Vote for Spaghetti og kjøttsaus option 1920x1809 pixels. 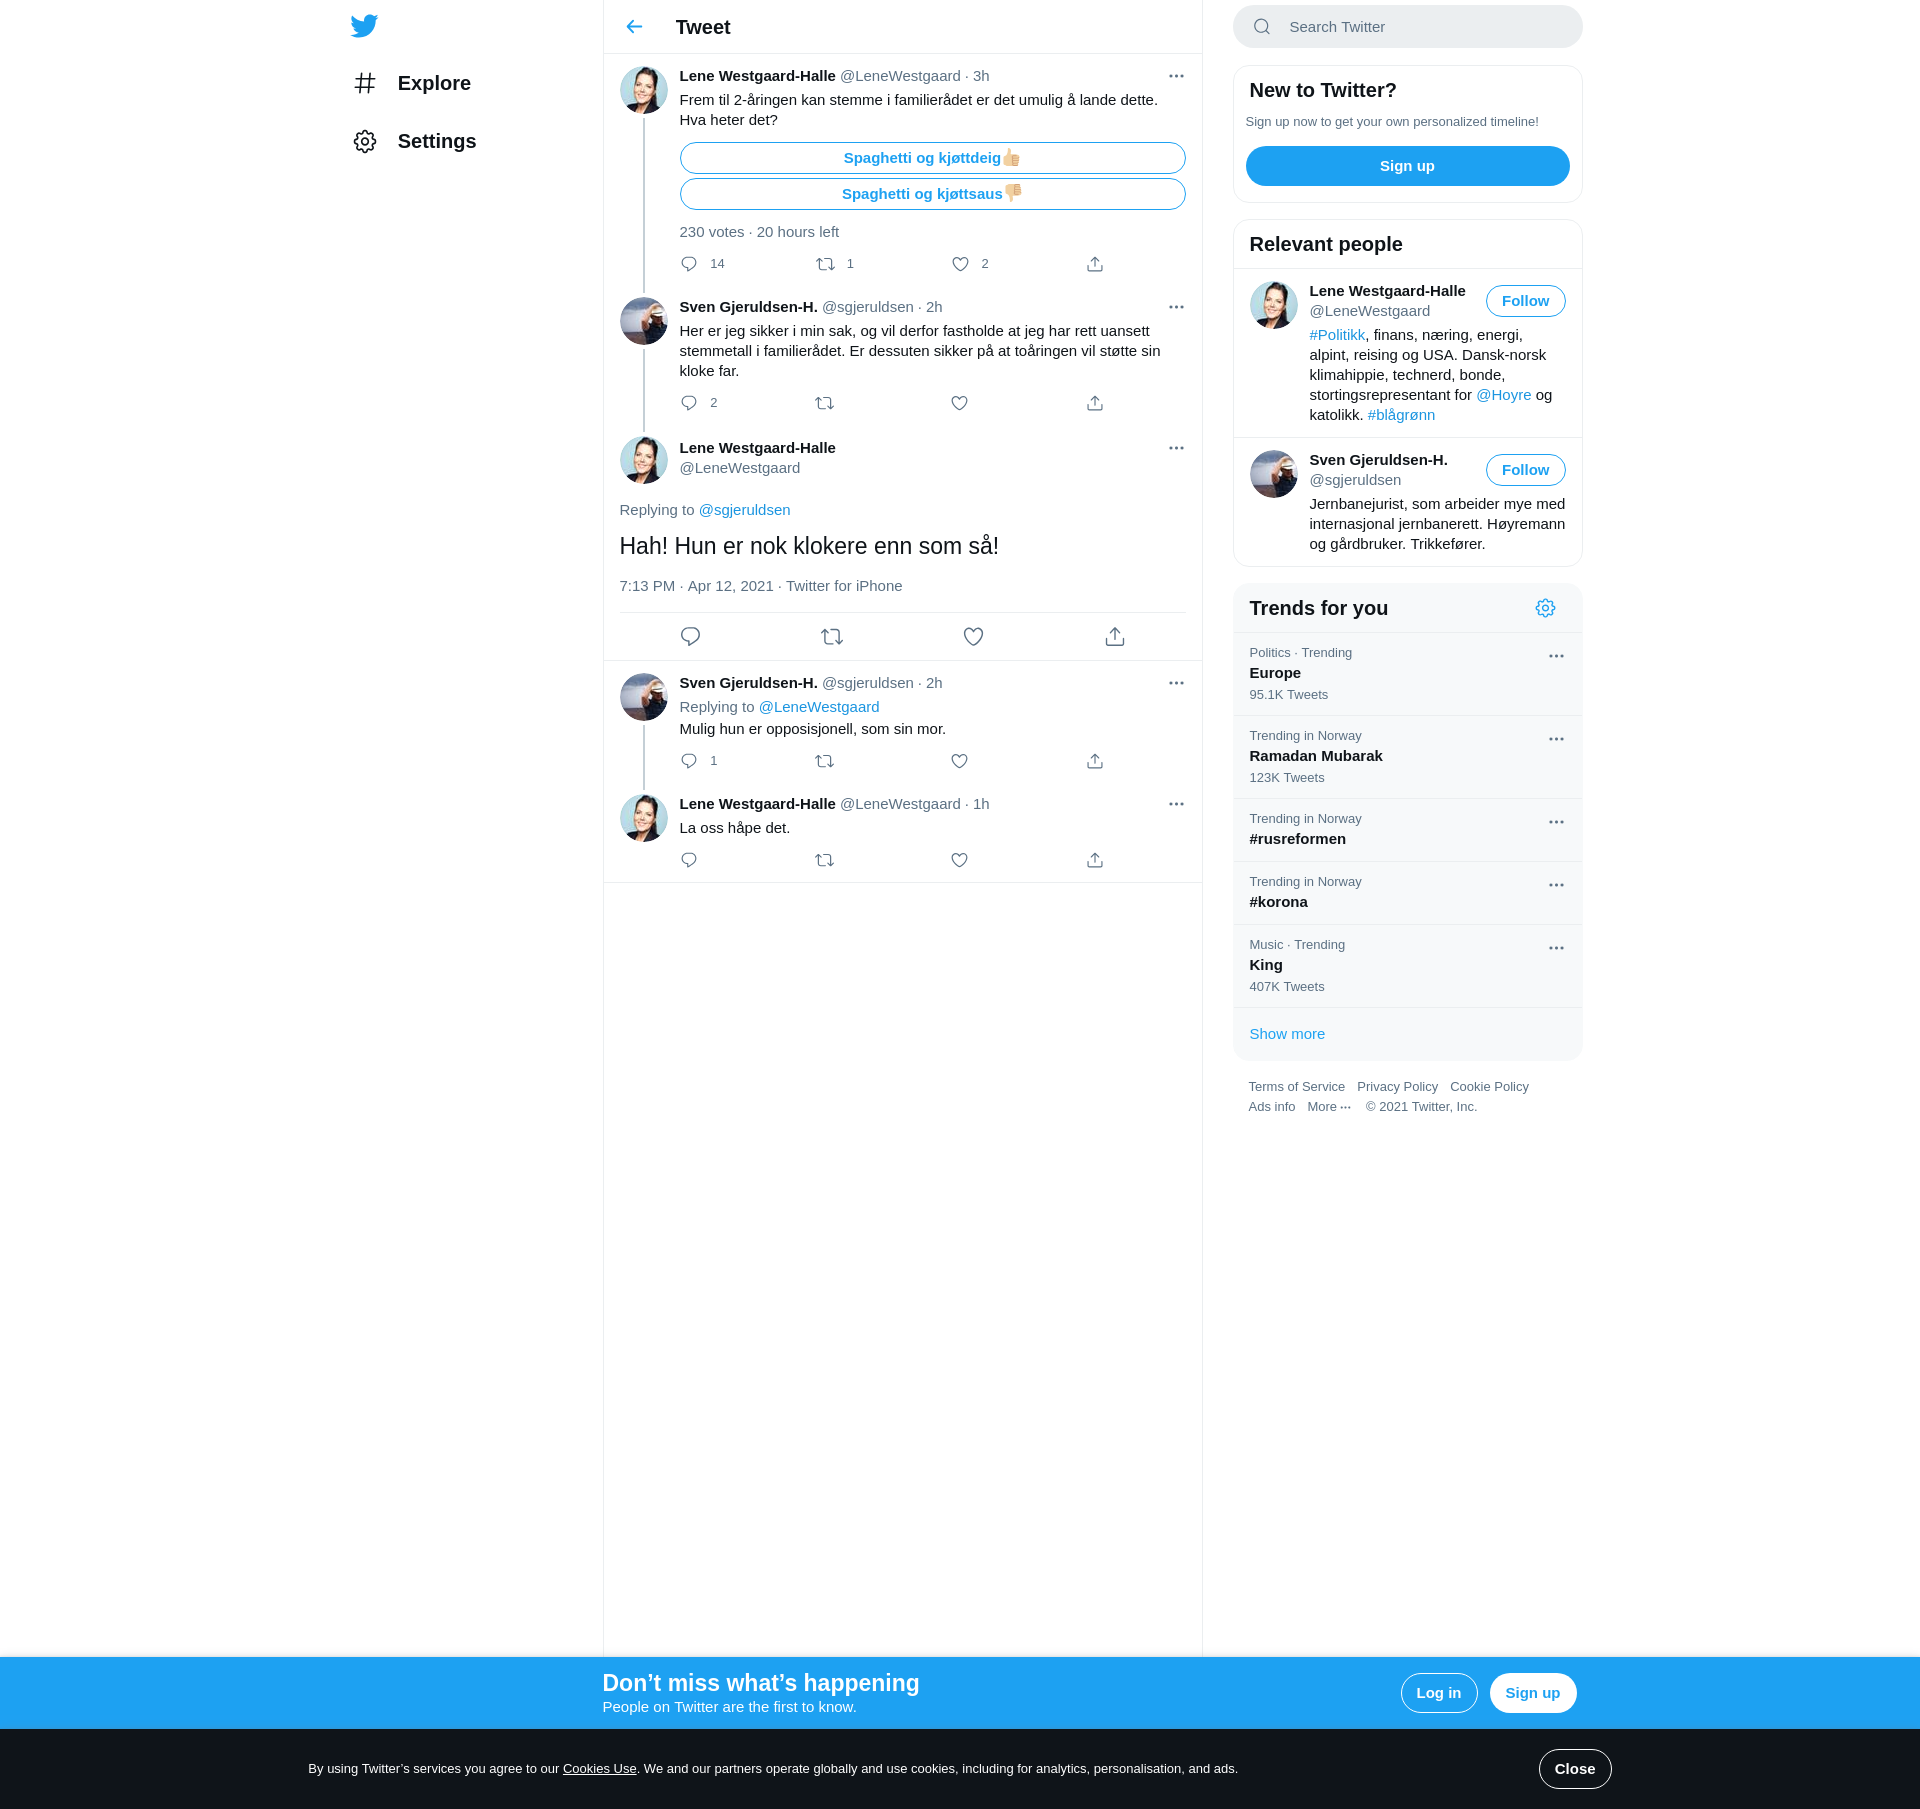(932, 194)
